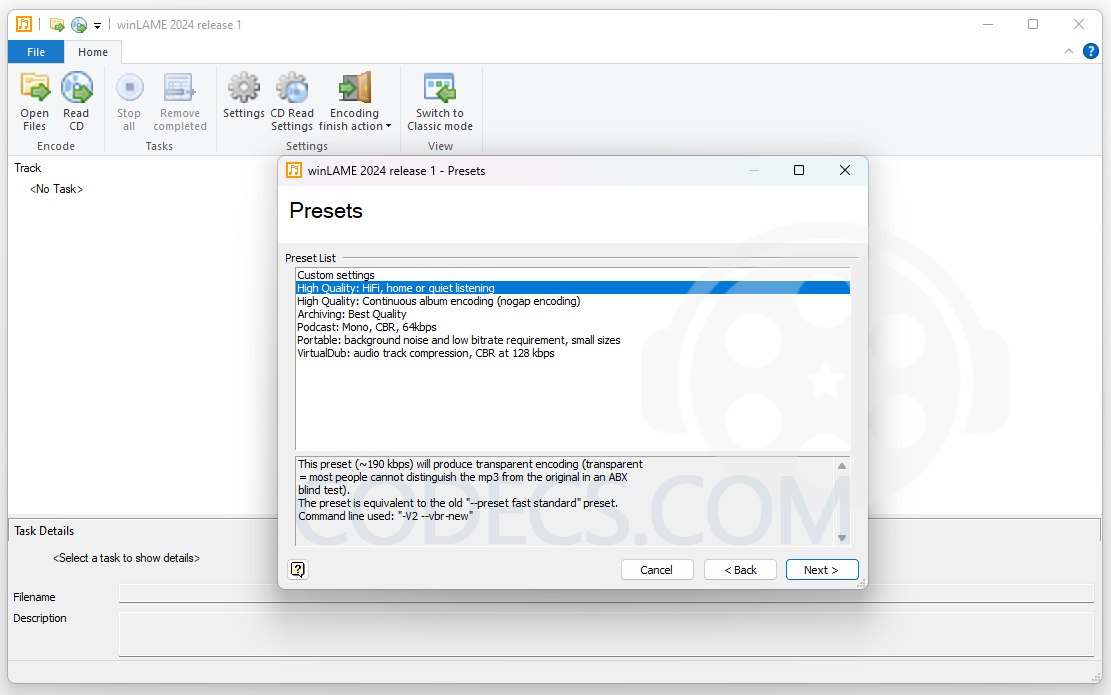The image size is (1111, 695).
Task: Click Presets dialog title bar icon
Action: pyautogui.click(x=293, y=170)
